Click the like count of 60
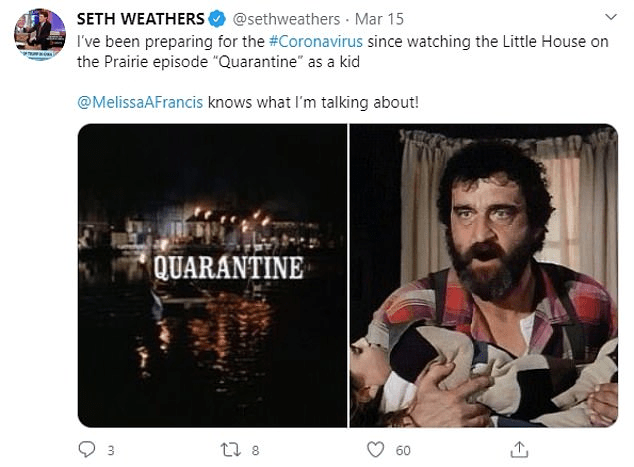 [403, 450]
